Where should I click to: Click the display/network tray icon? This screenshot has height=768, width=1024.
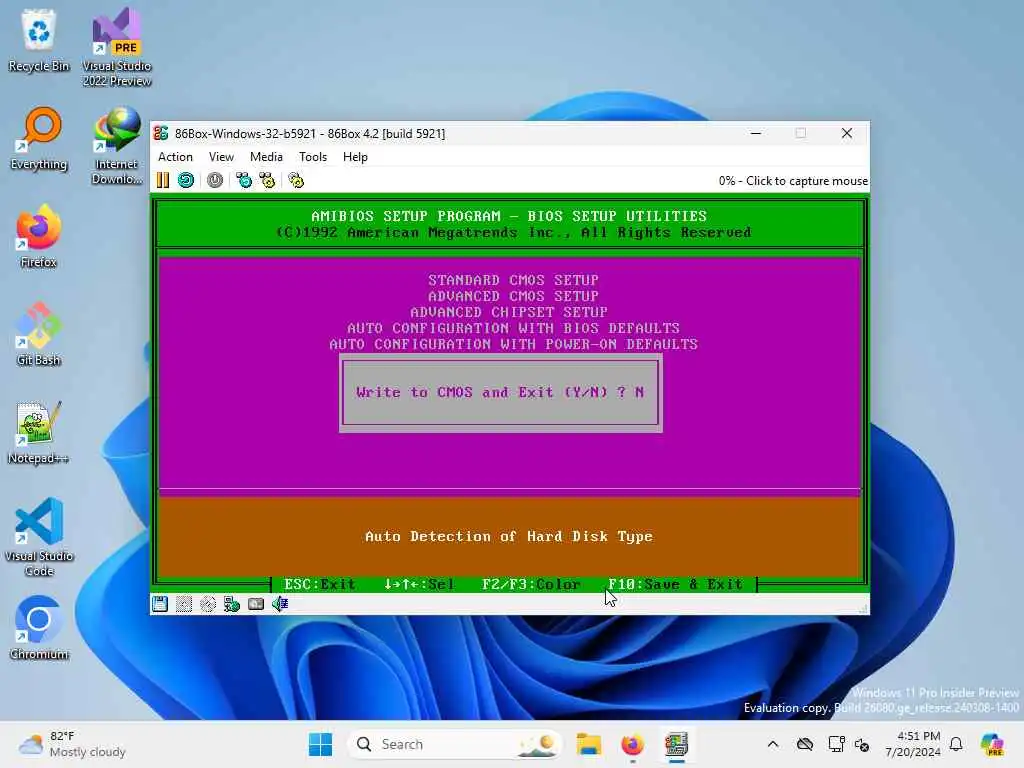coord(836,744)
